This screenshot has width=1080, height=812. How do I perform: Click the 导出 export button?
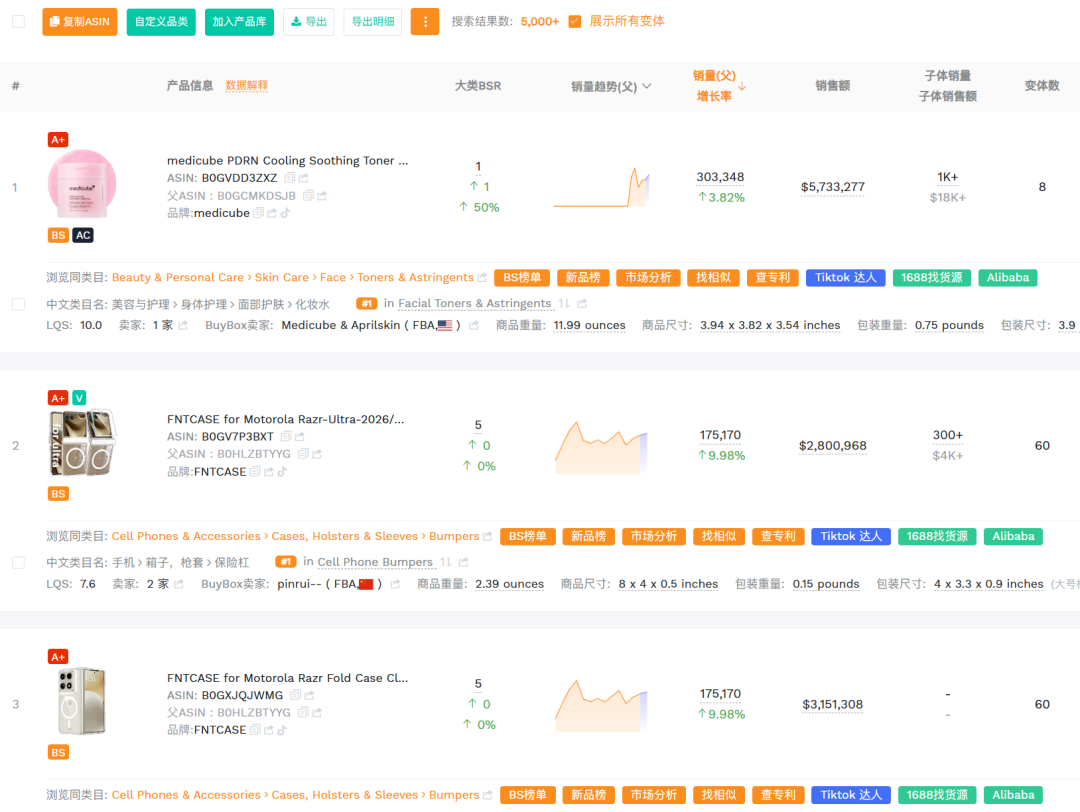click(309, 21)
